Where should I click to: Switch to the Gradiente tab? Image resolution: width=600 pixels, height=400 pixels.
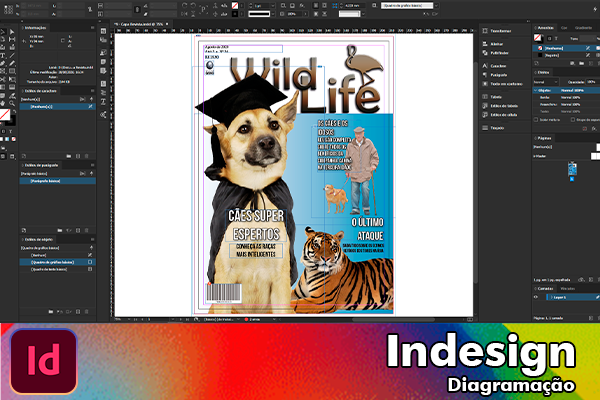pos(584,28)
